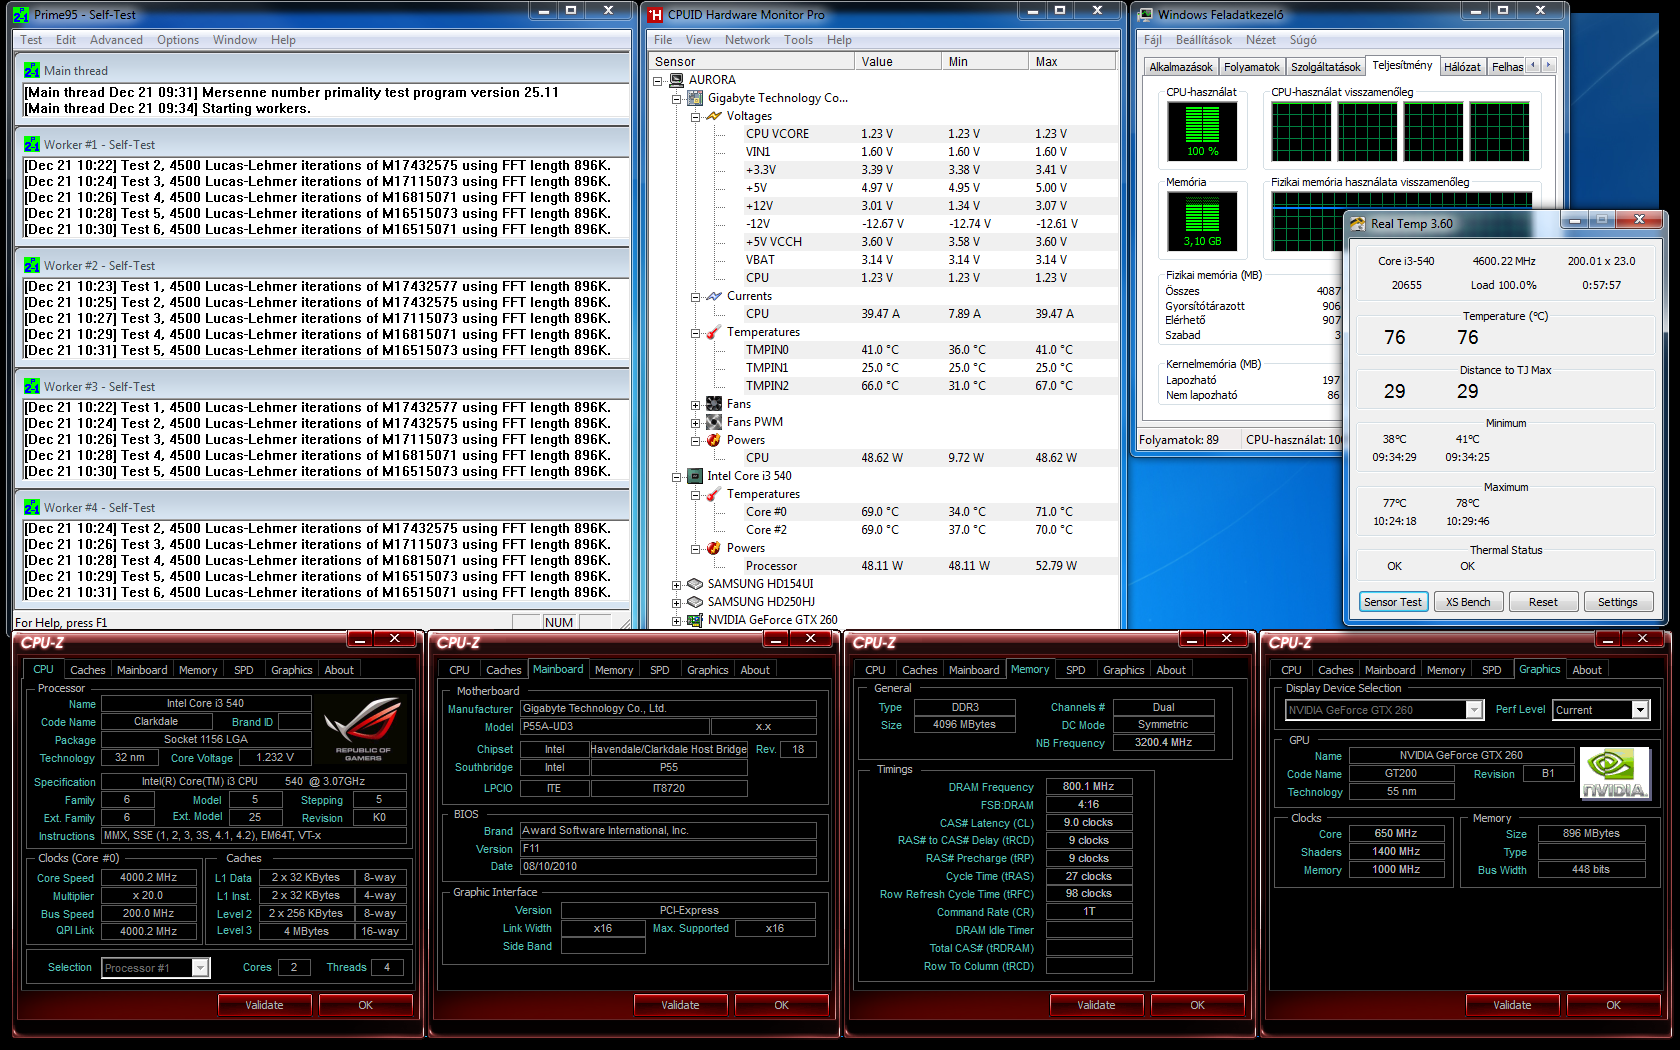The image size is (1680, 1050).
Task: Click the thermometer icon beside Gigabyte Temperatures
Action: click(714, 332)
